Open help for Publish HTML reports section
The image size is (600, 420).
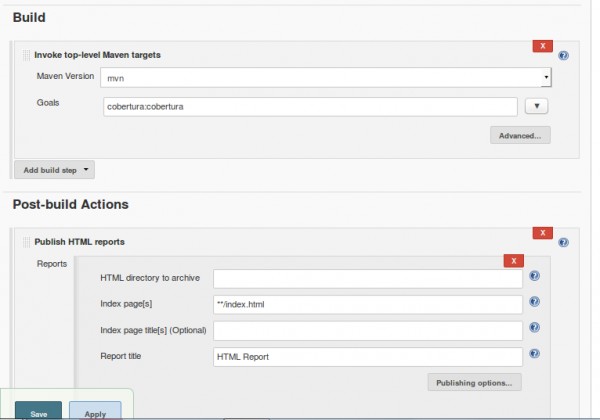(563, 242)
